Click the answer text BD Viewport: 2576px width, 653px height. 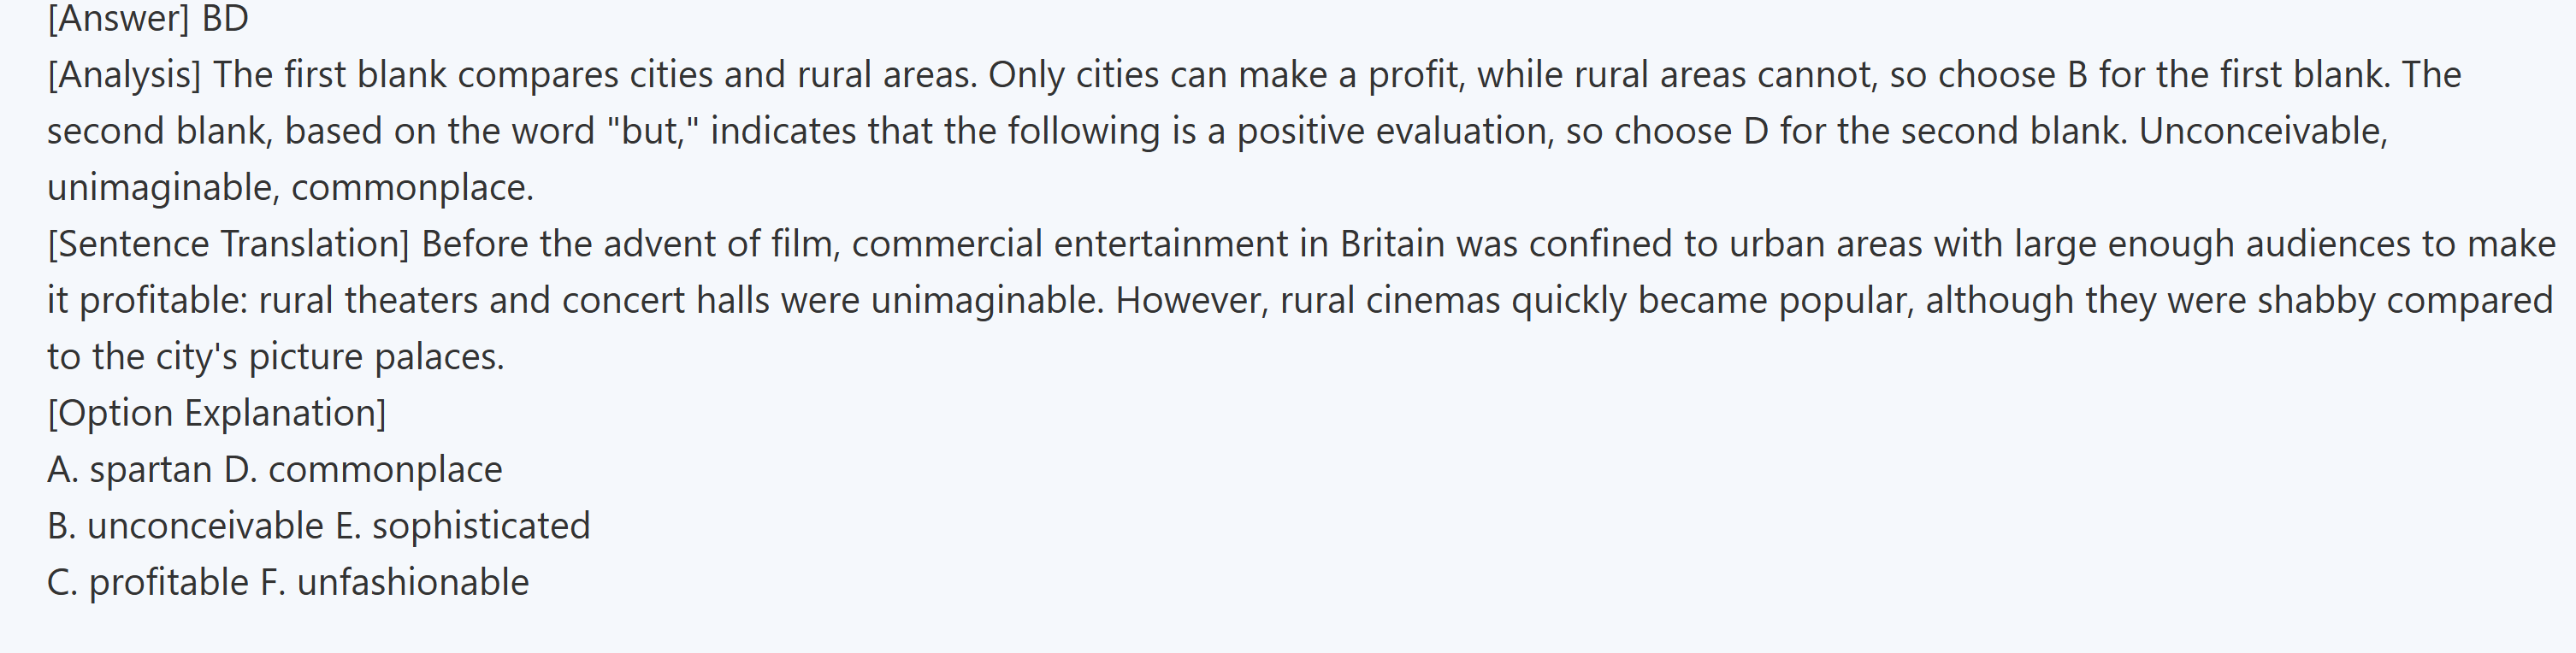coord(225,18)
